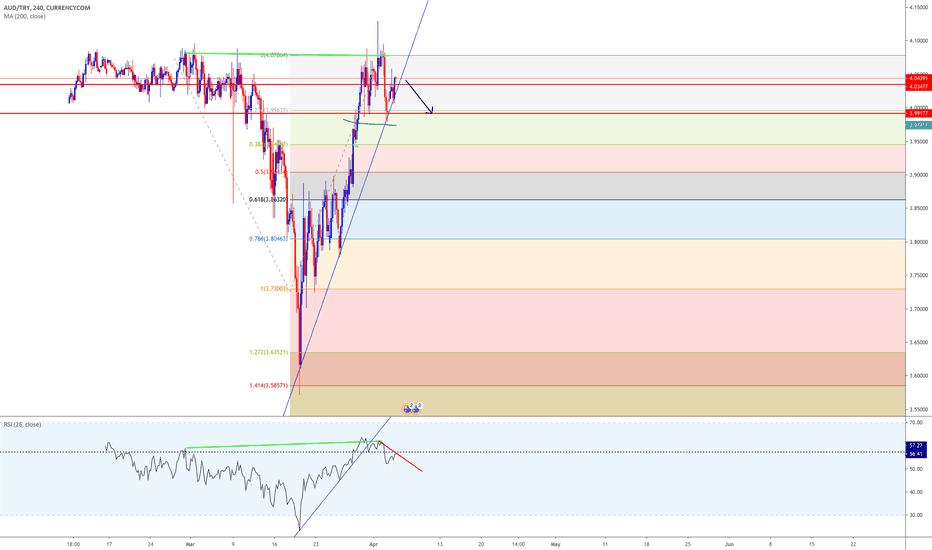The height and width of the screenshot is (550, 932).
Task: Click the 3.99177 red price label
Action: (917, 113)
